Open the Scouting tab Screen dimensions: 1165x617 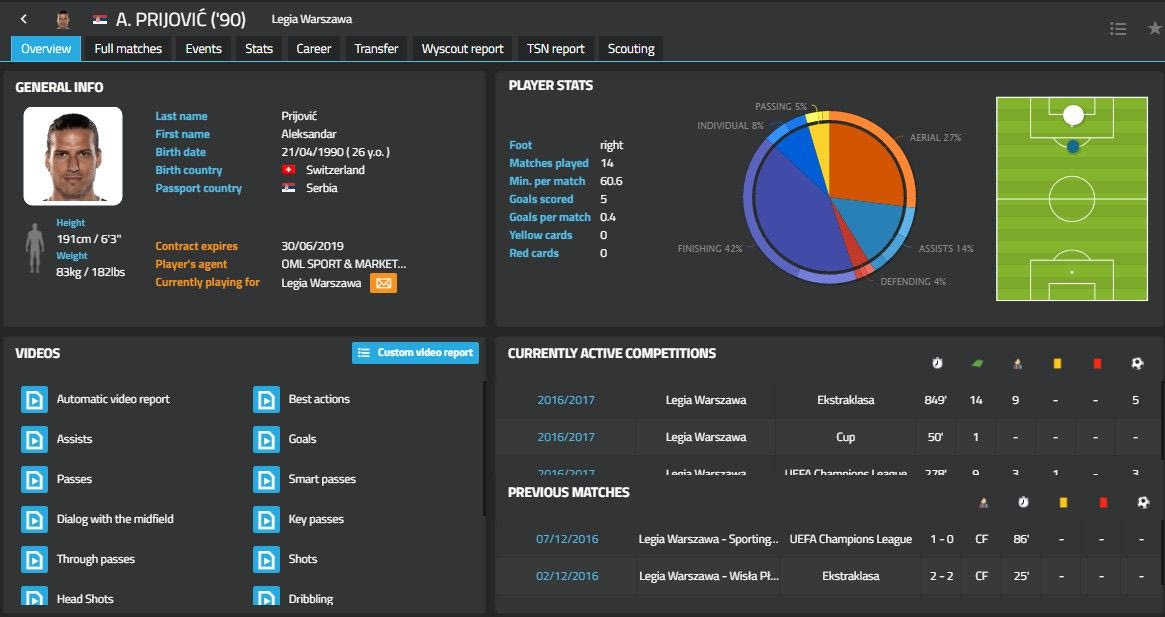(631, 48)
